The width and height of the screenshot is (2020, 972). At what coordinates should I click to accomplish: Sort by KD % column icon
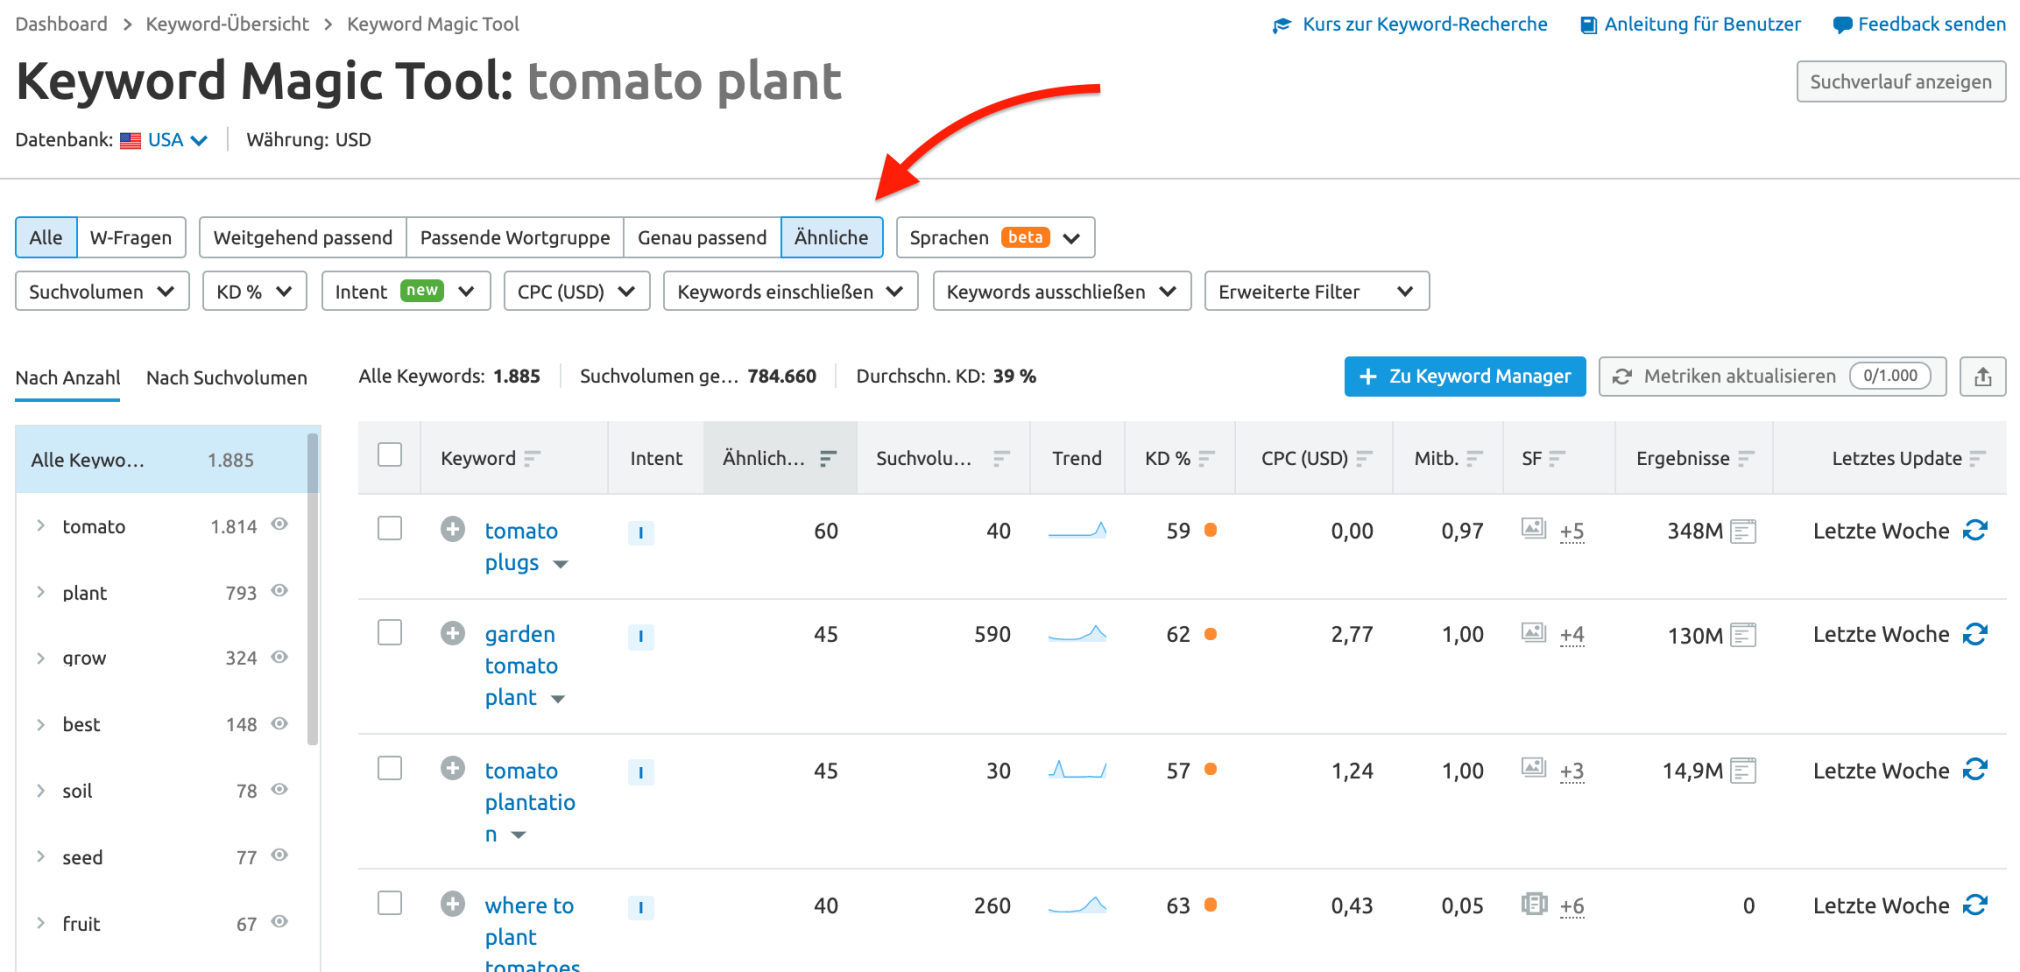click(x=1207, y=458)
